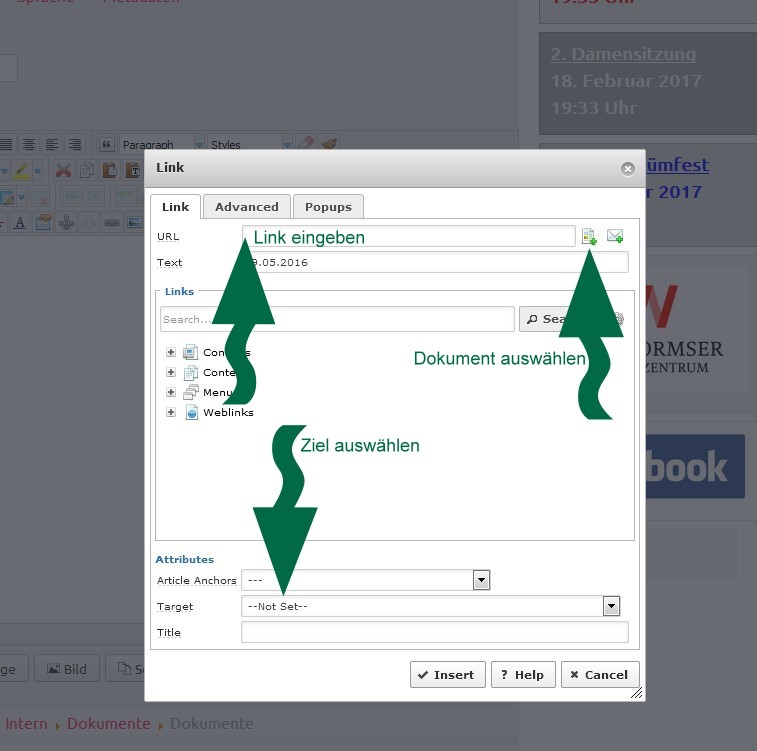The width and height of the screenshot is (757, 751).
Task: Open the Target dropdown list
Action: (x=611, y=606)
